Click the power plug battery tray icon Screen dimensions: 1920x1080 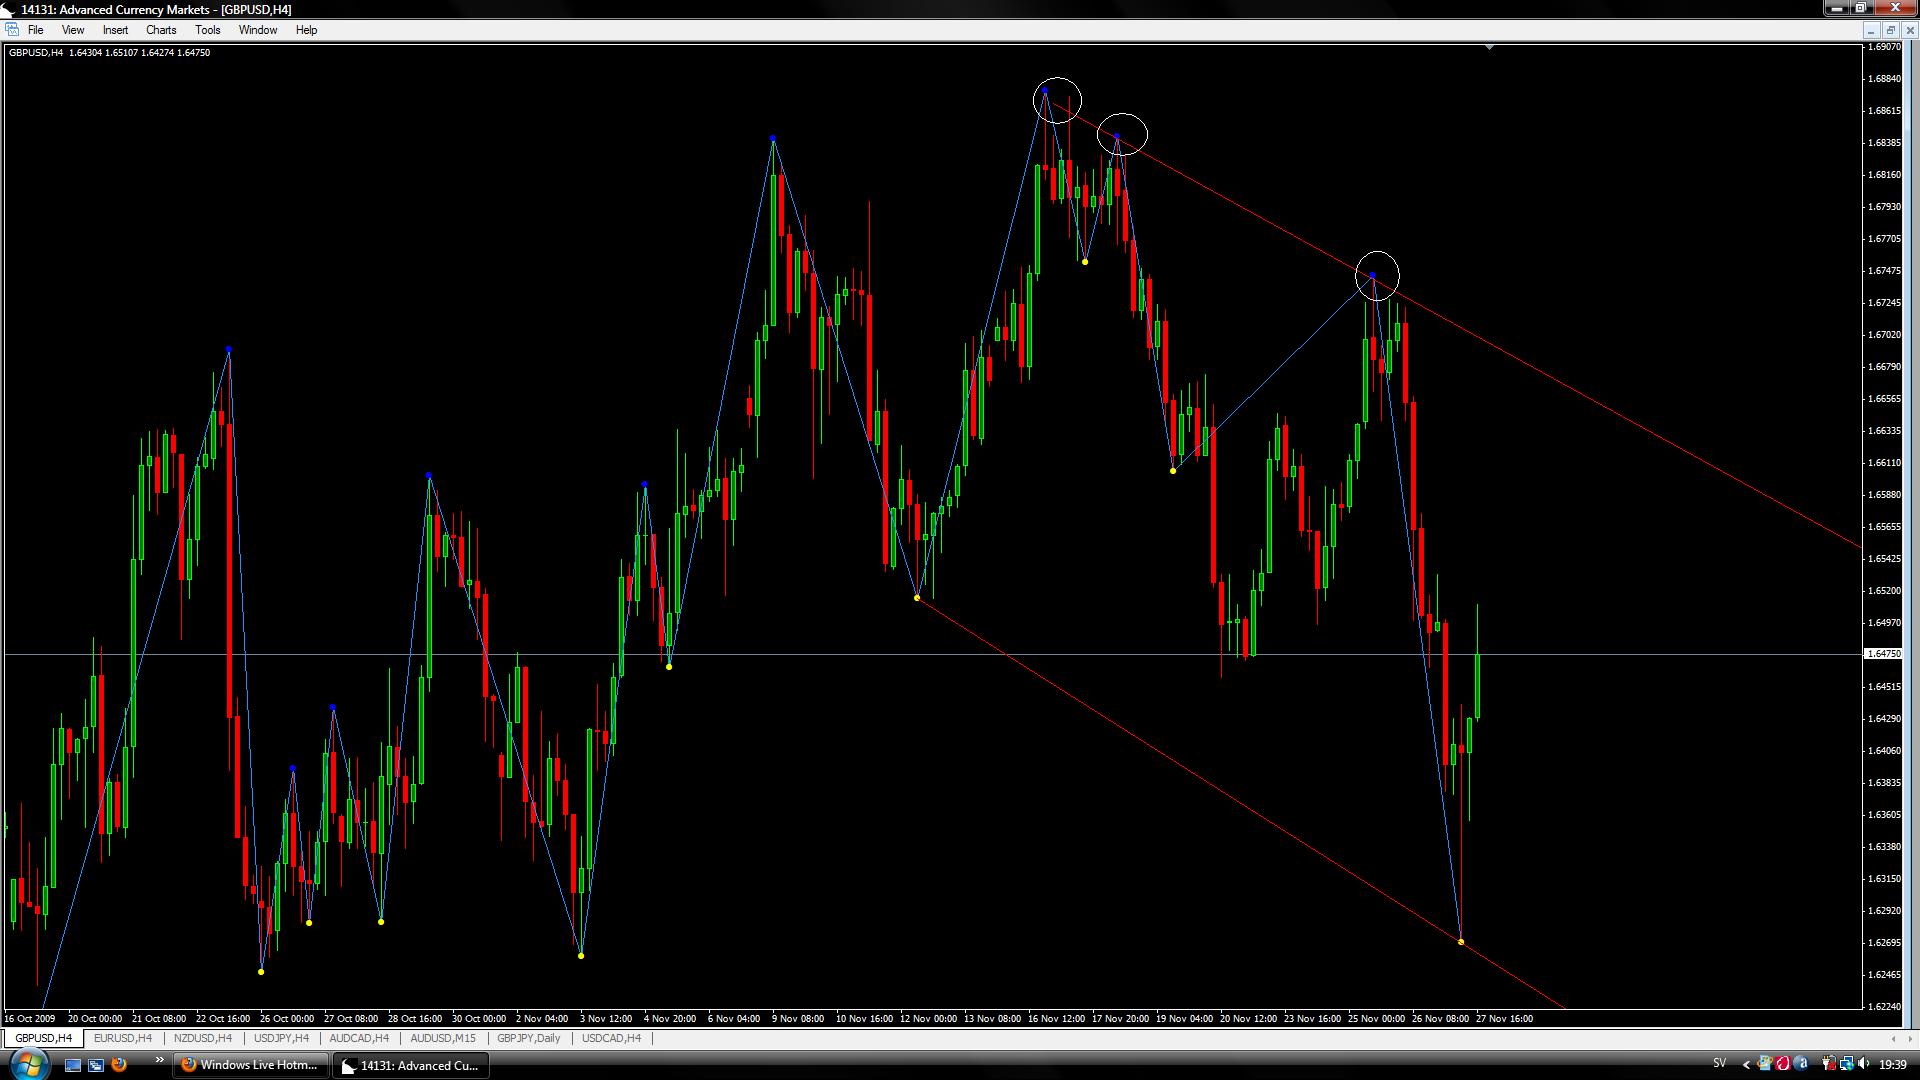pyautogui.click(x=1829, y=1064)
